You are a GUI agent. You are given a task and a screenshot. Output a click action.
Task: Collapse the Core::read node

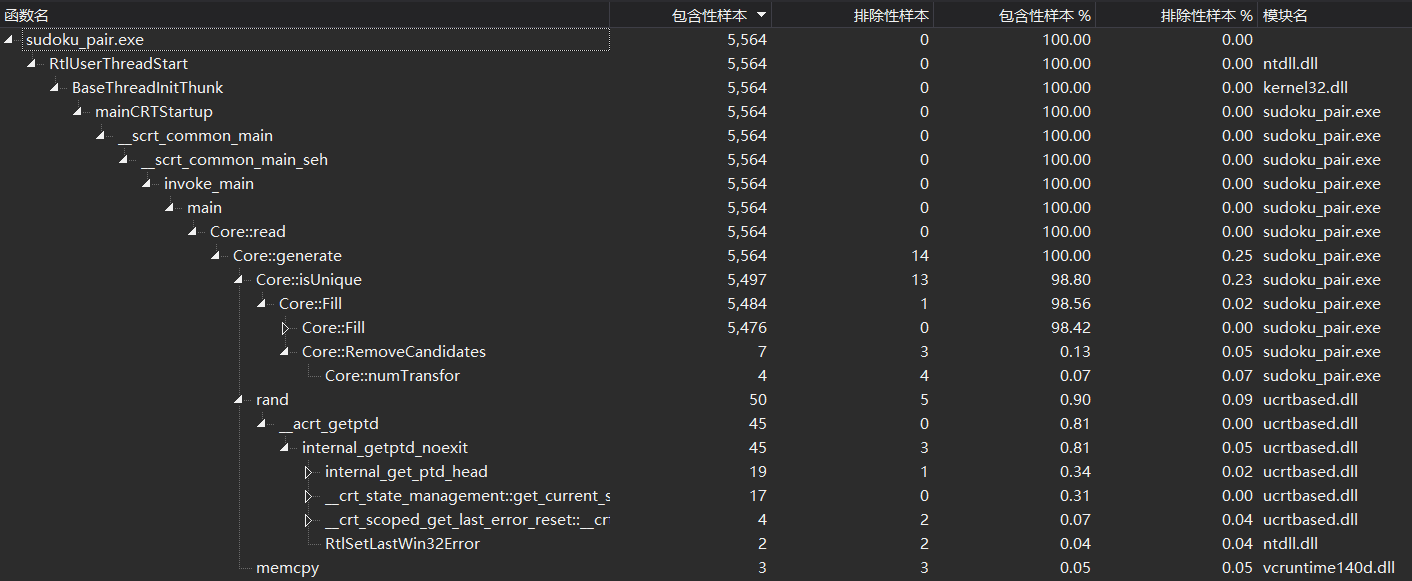click(x=193, y=232)
